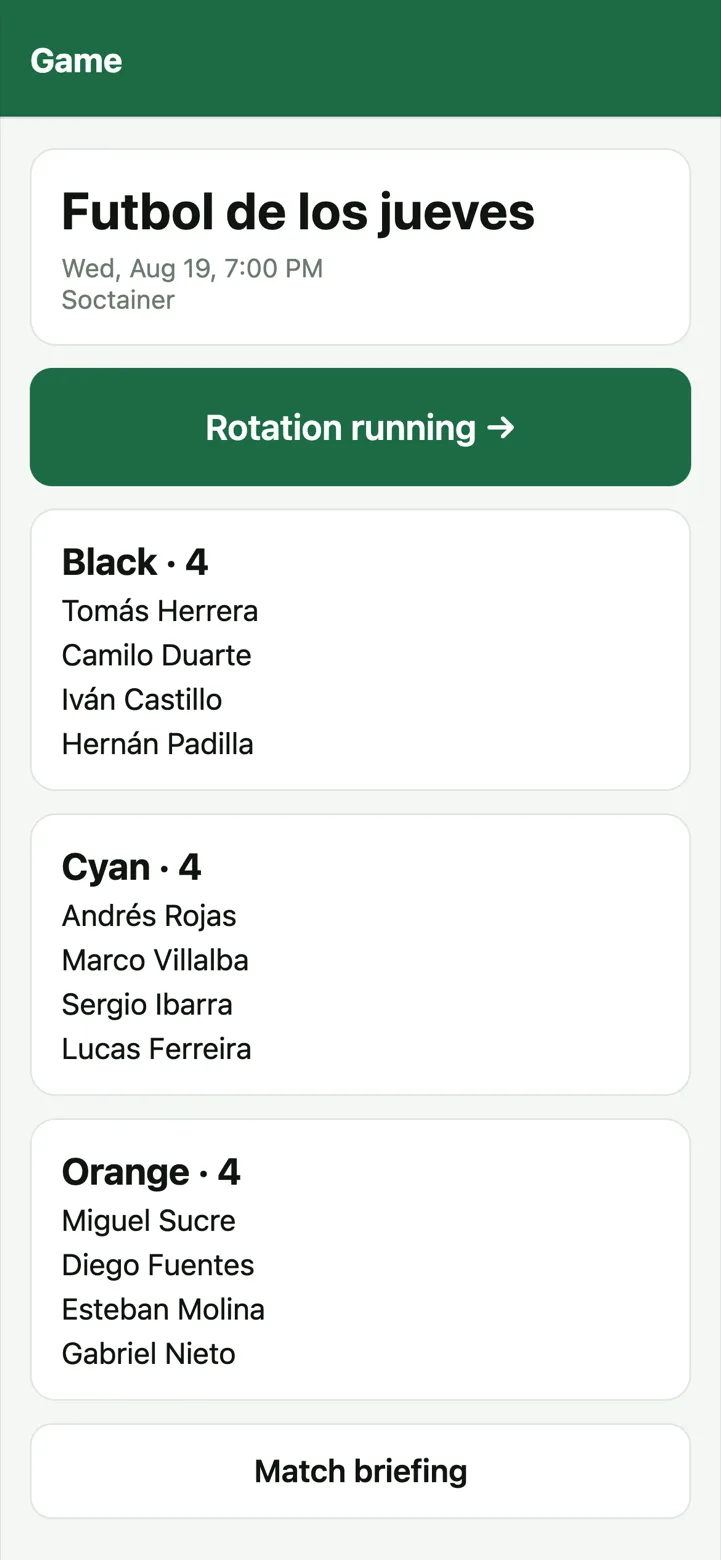Screen dimensions: 721x1560
Task: Tap player Hernán Padilla
Action: [x=157, y=744]
